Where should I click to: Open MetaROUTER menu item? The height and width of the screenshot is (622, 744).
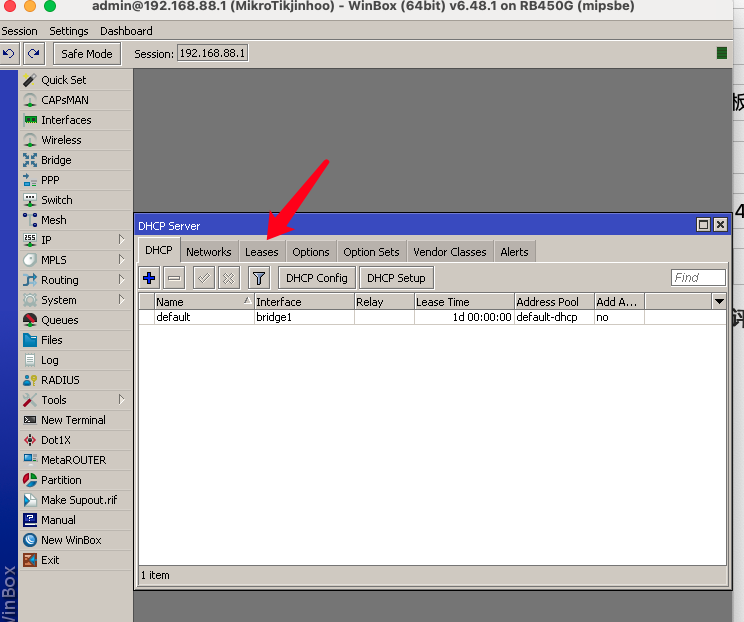click(x=75, y=460)
